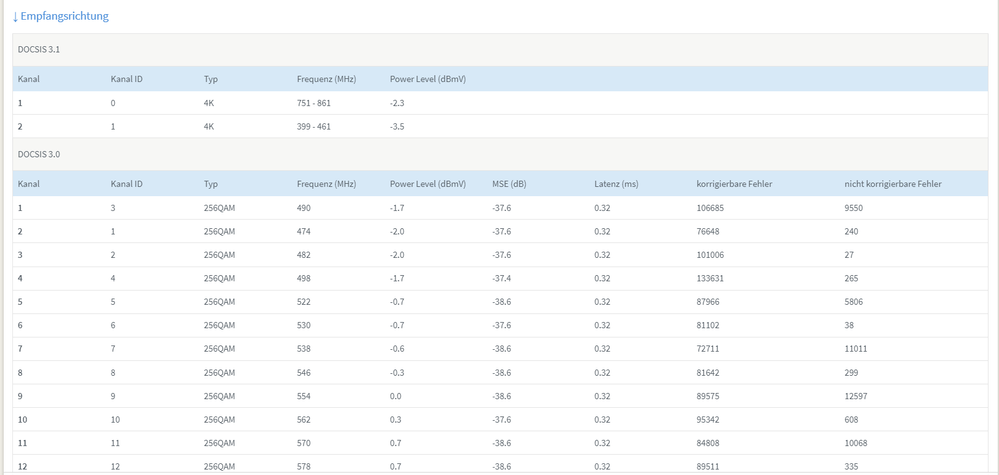The width and height of the screenshot is (999, 475).
Task: Click the -2.3 power level value
Action: pyautogui.click(x=397, y=103)
